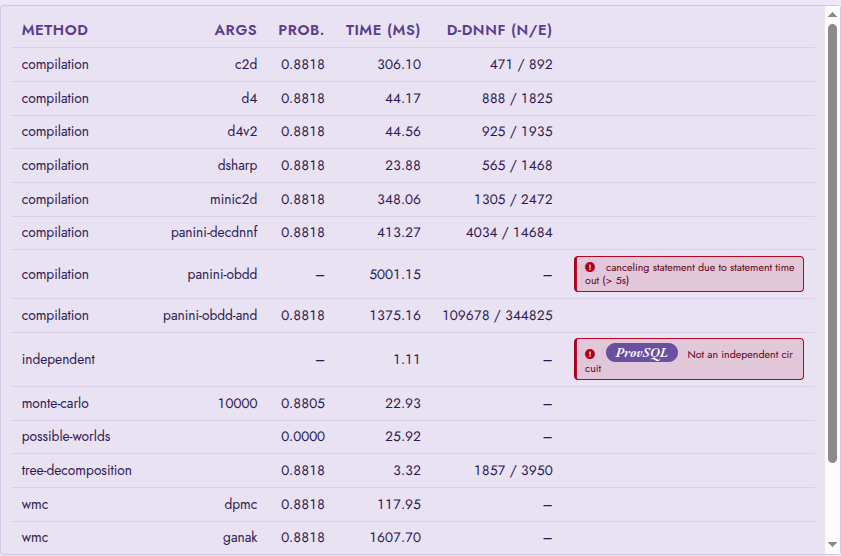Image resolution: width=841 pixels, height=556 pixels.
Task: Click the dsharp argument cell
Action: (x=237, y=165)
